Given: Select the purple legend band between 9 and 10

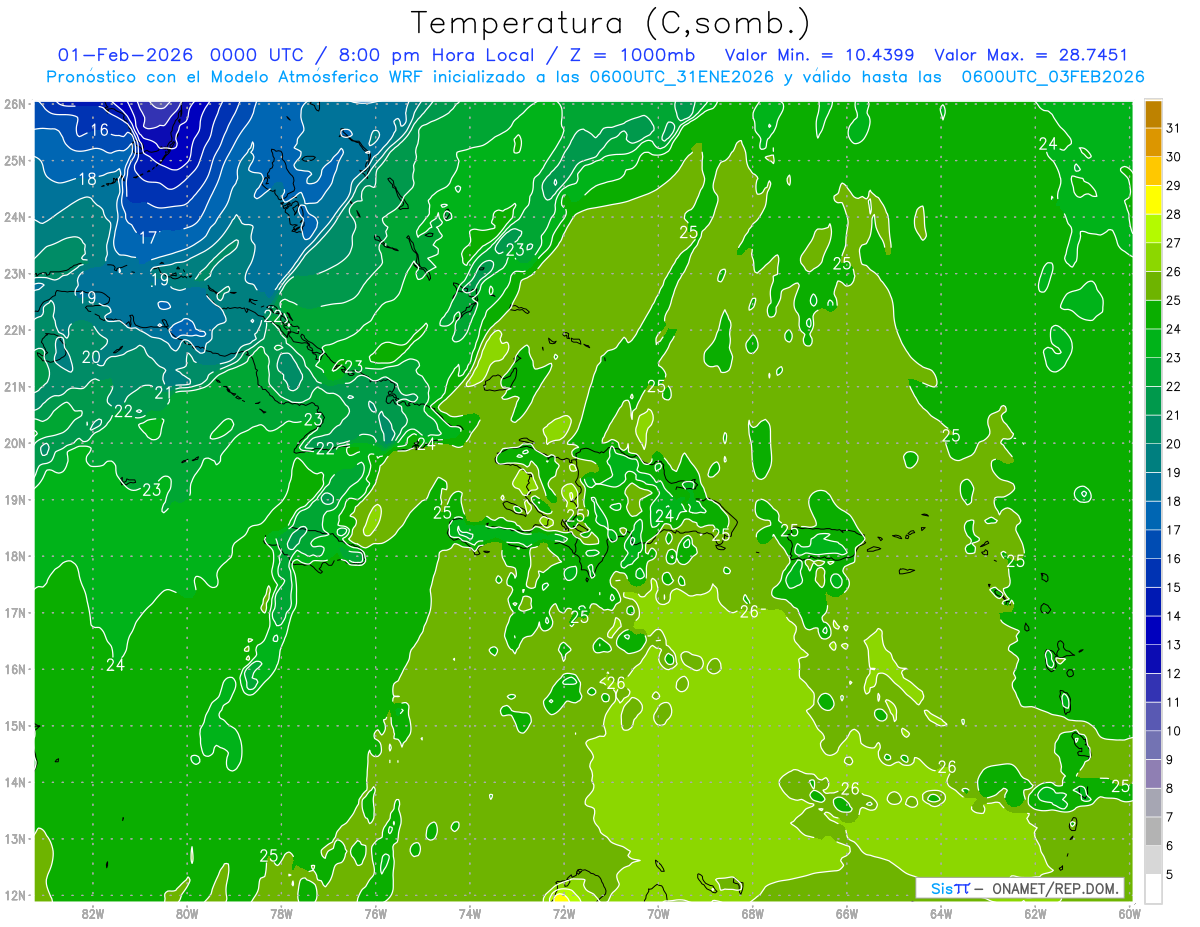Looking at the screenshot, I should (1154, 745).
